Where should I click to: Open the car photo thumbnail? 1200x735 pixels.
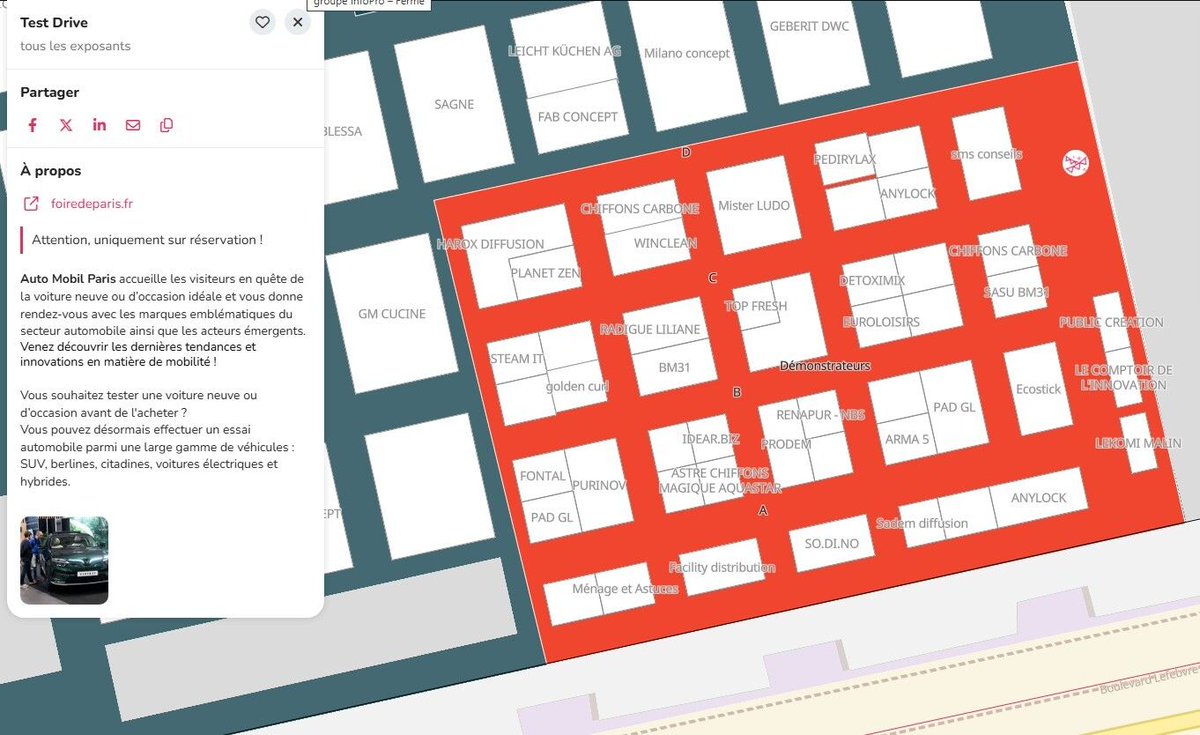[64, 560]
